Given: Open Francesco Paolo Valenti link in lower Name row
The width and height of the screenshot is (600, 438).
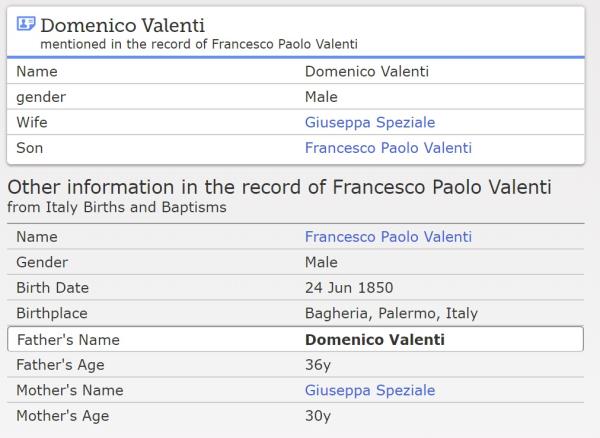Looking at the screenshot, I should [x=388, y=237].
